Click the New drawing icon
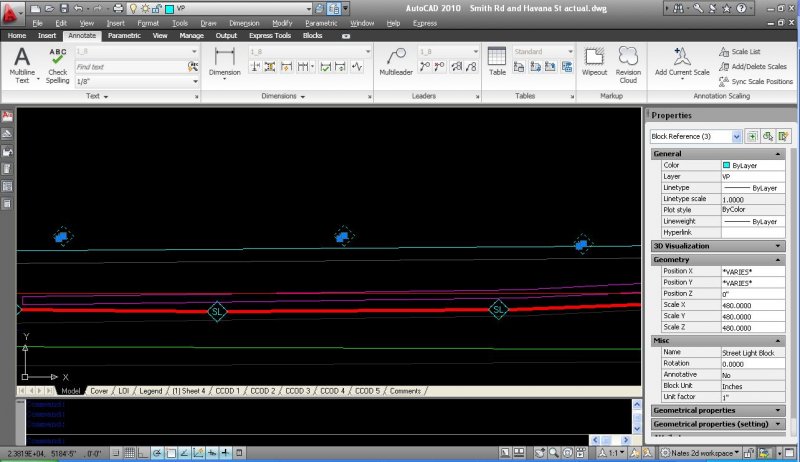This screenshot has height=462, width=800. point(35,9)
